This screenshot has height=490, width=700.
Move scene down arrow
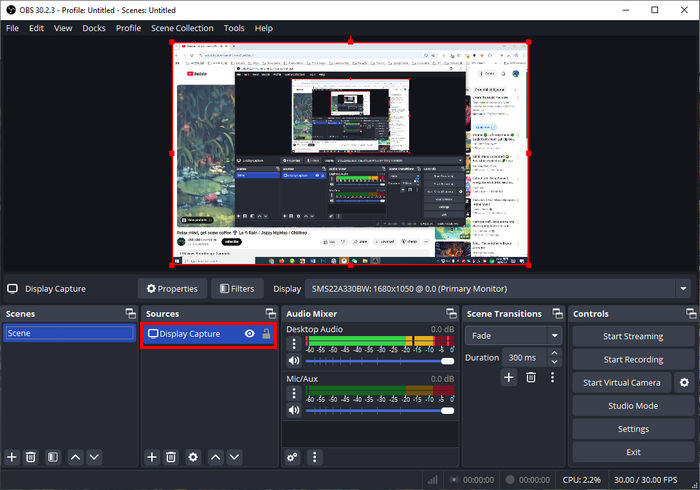[x=94, y=457]
